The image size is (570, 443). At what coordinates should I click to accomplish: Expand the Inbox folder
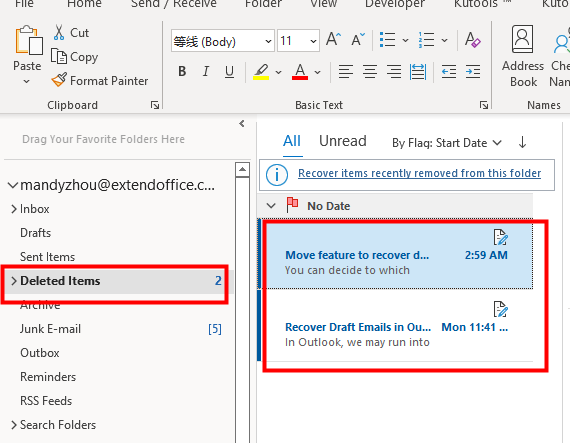[x=13, y=209]
